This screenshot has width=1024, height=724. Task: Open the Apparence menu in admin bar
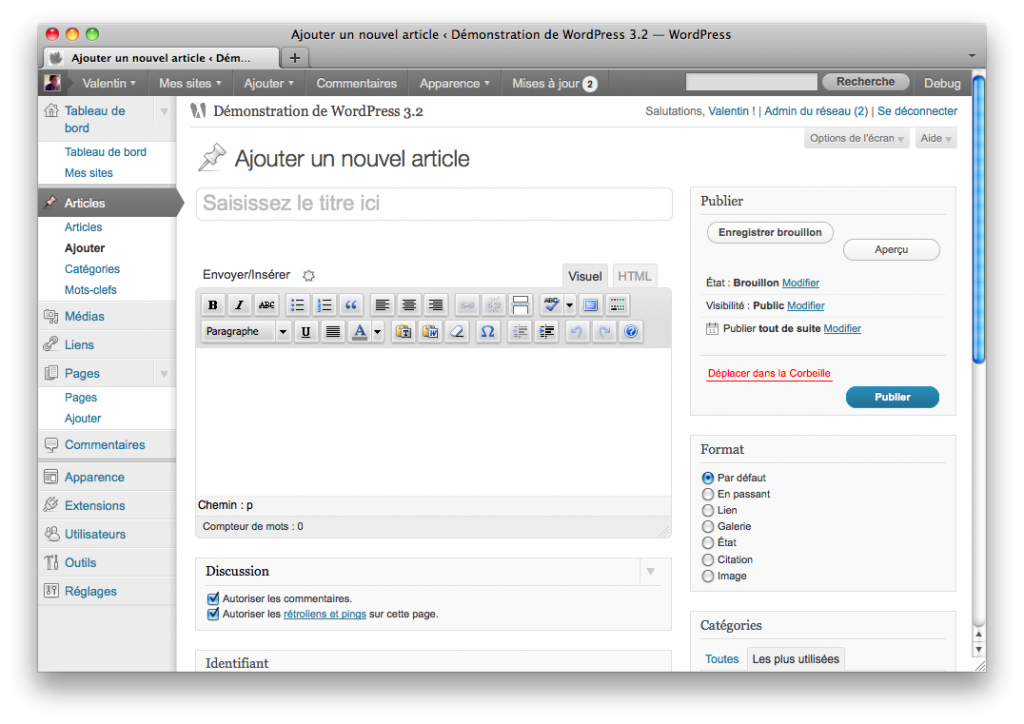click(455, 84)
